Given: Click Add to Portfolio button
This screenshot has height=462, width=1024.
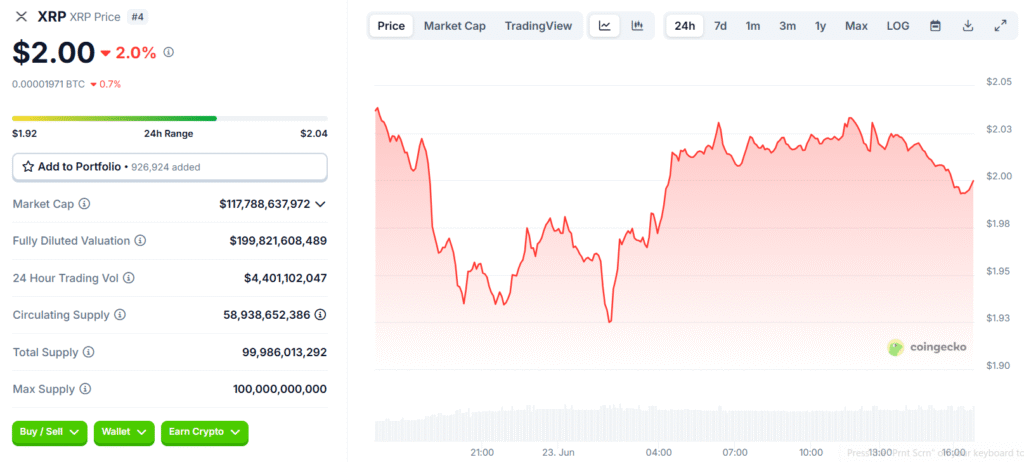Looking at the screenshot, I should point(170,167).
